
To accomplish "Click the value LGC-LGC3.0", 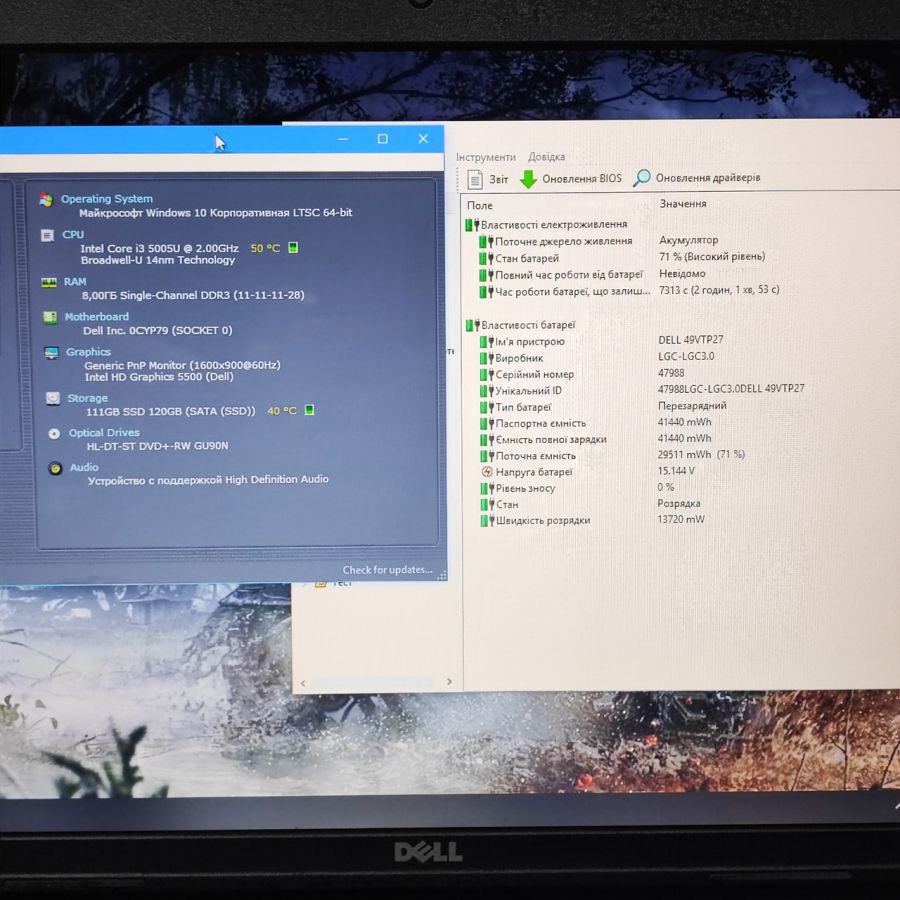I will coord(686,356).
